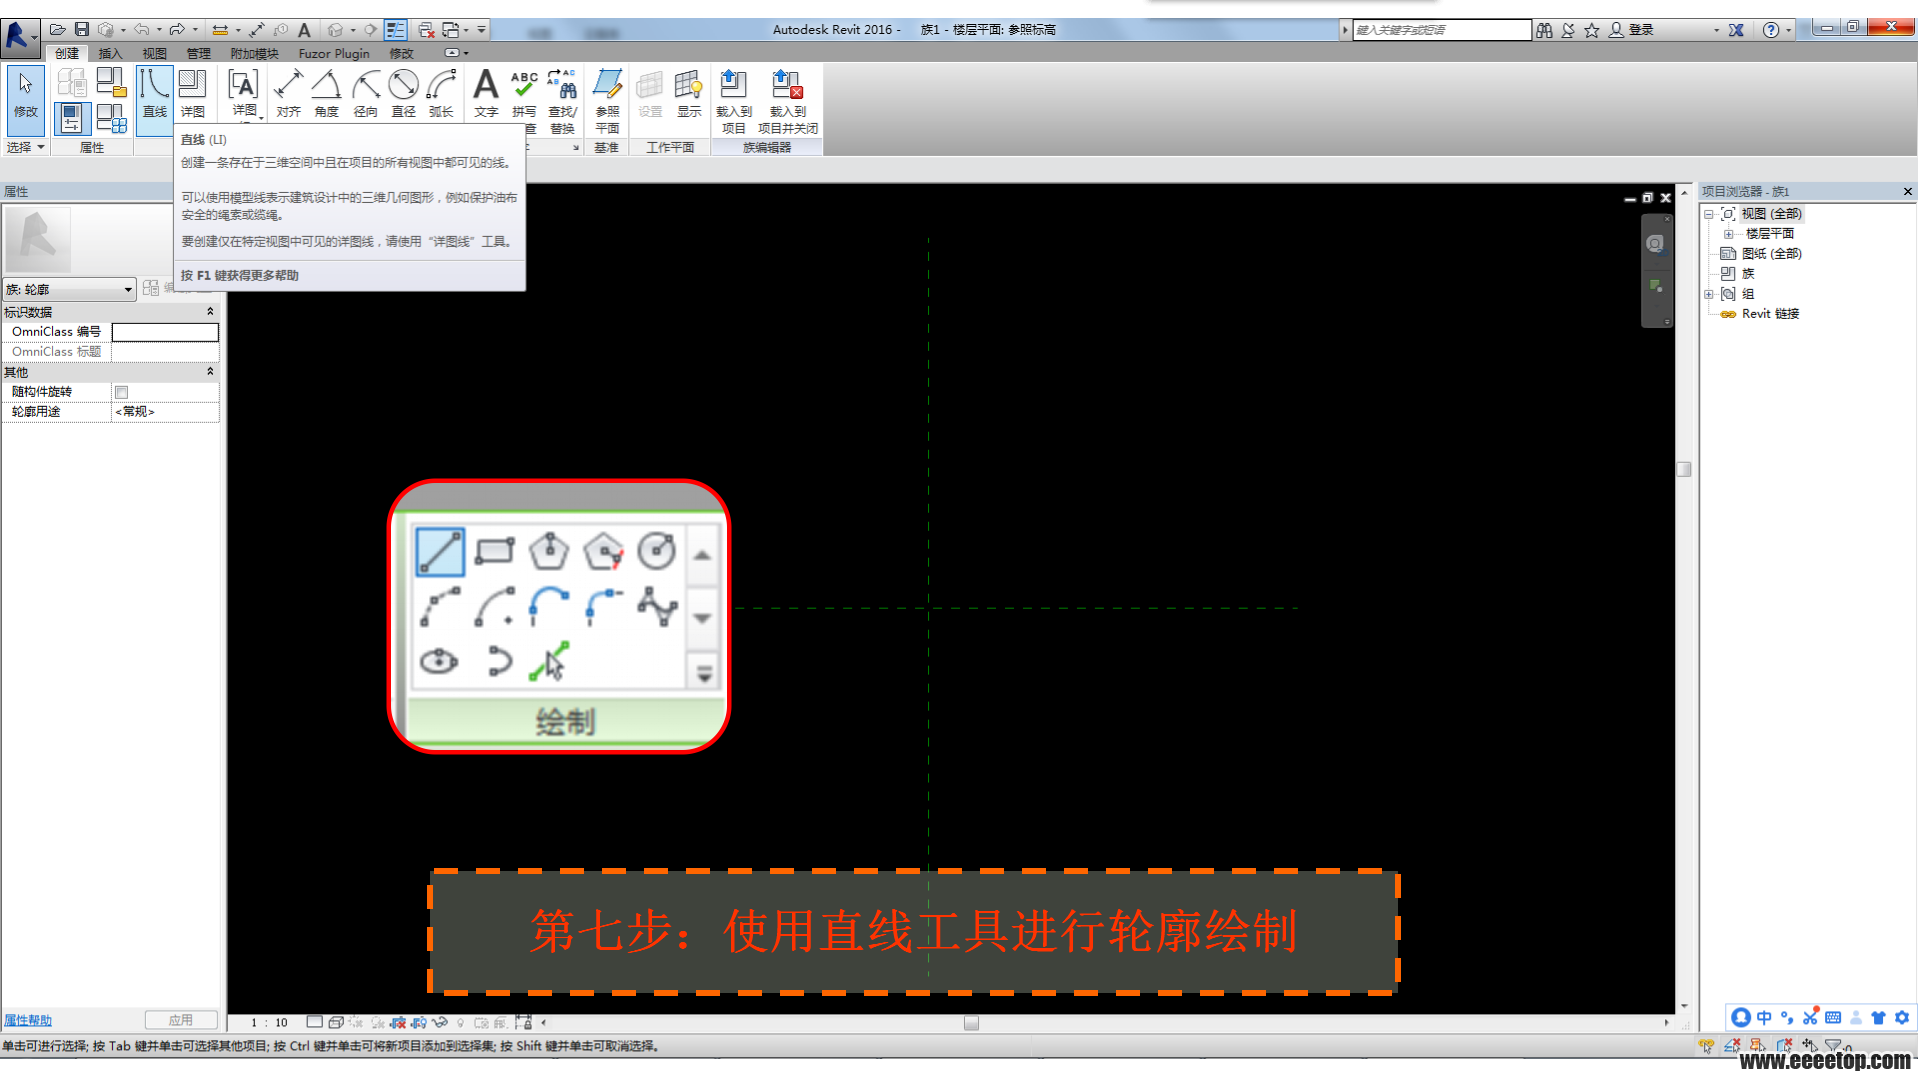Click the Undo arrow icon
This screenshot has width=1920, height=1080.
point(142,30)
